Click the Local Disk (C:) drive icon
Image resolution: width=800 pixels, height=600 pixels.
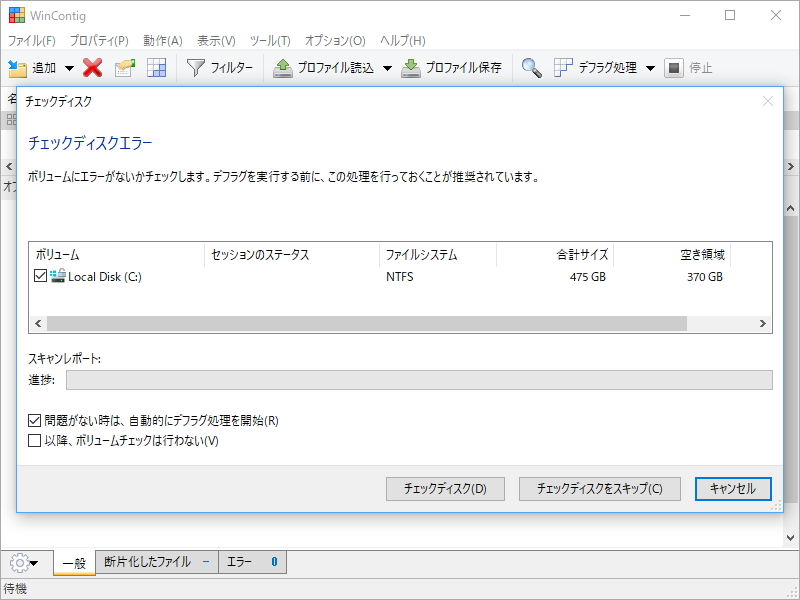[x=58, y=276]
